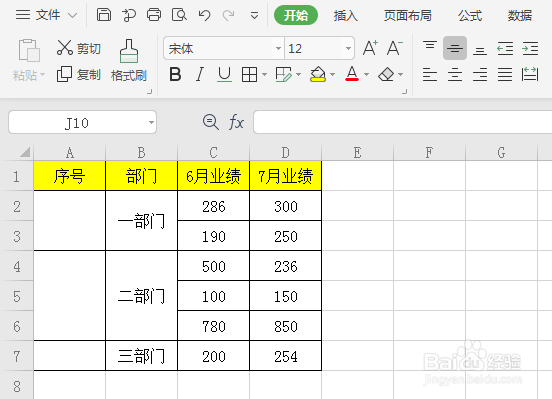Open the clipboard group dialog launcher
The image size is (552, 399).
coord(150,92)
